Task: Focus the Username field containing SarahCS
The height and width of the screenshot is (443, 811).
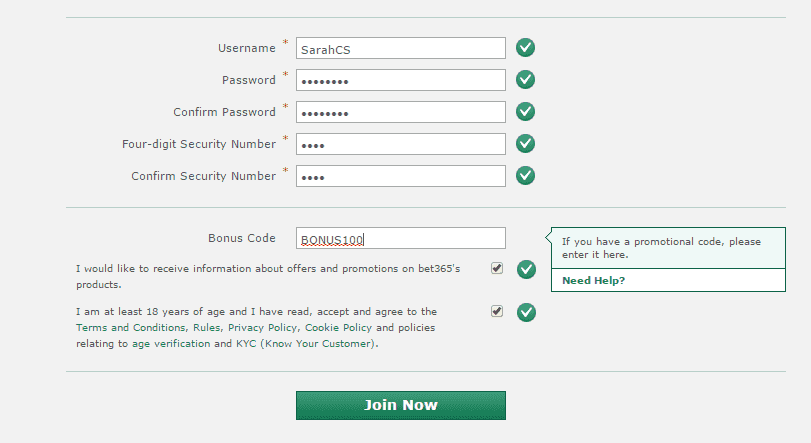Action: (x=401, y=48)
